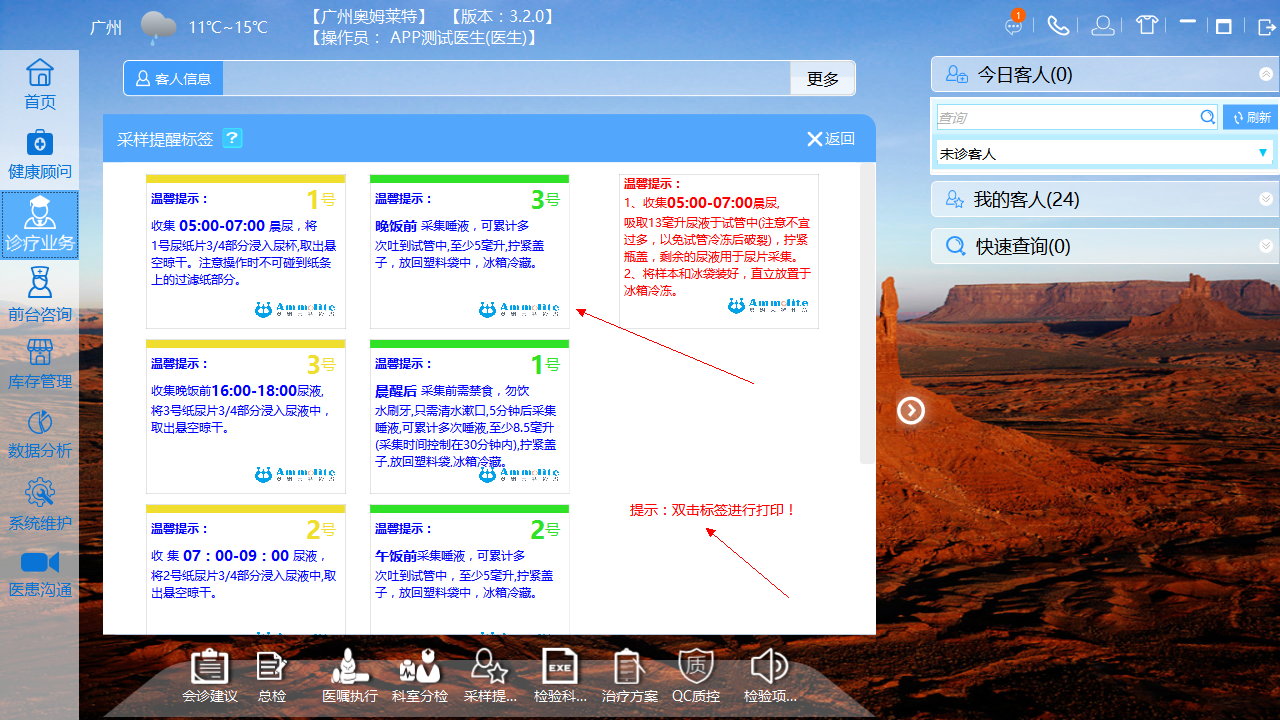
Task: Click the 广州 city name
Action: click(x=106, y=28)
